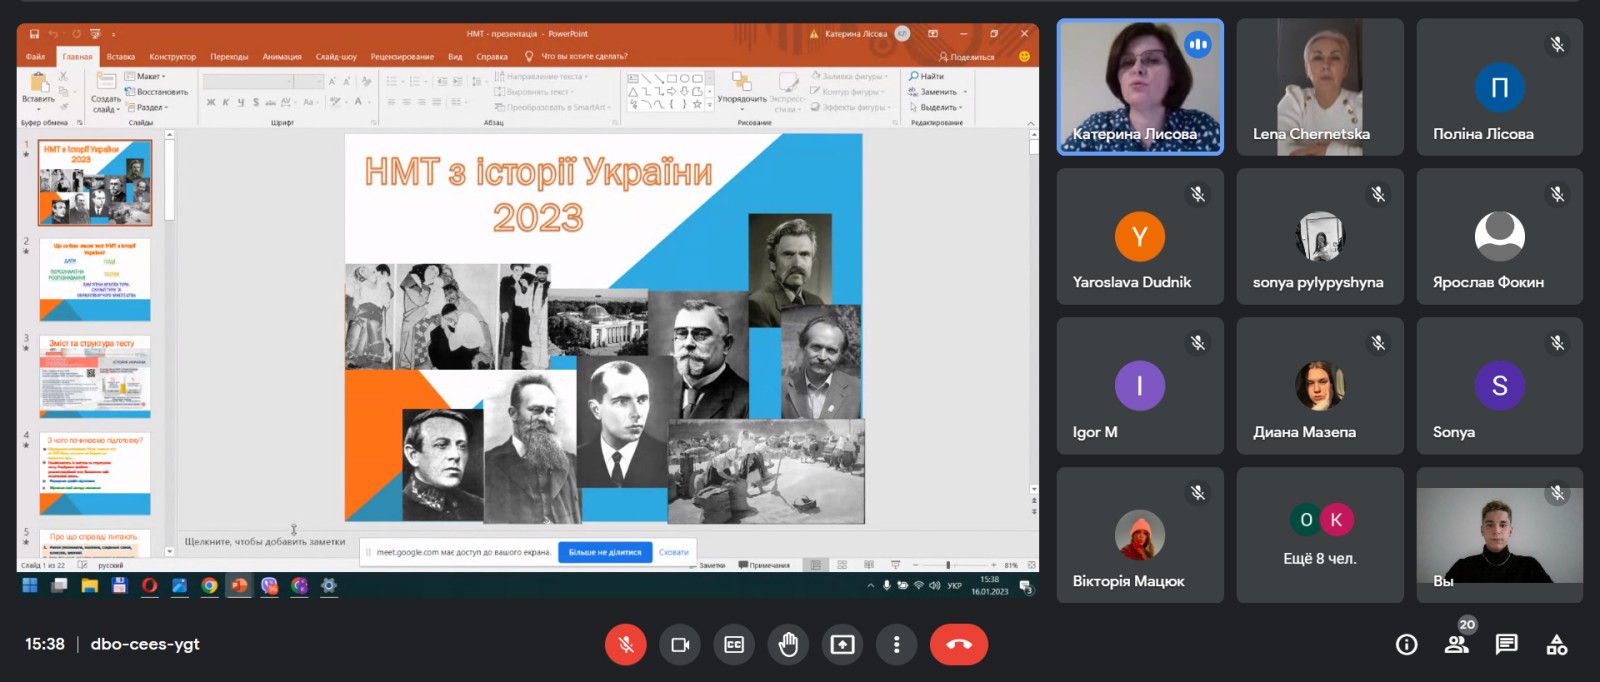
Task: Toggle raise hand button in Meet
Action: click(789, 645)
